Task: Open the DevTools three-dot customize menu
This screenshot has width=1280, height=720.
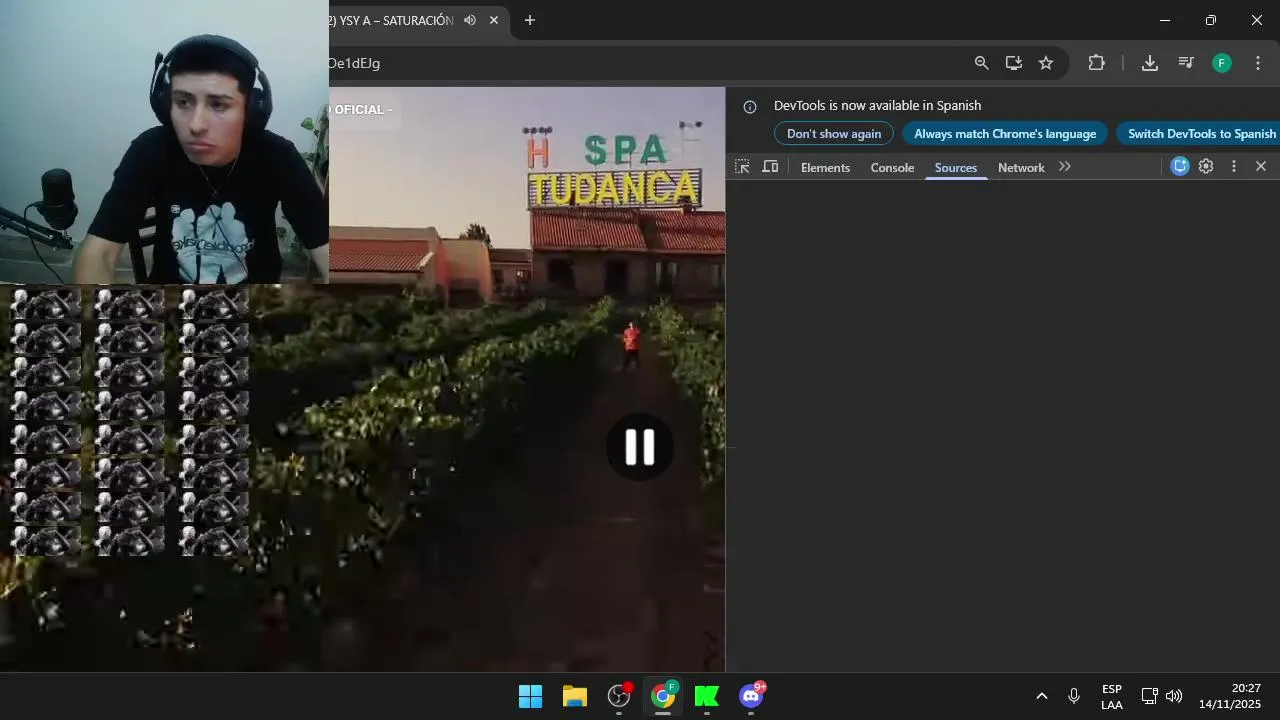Action: pos(1233,167)
